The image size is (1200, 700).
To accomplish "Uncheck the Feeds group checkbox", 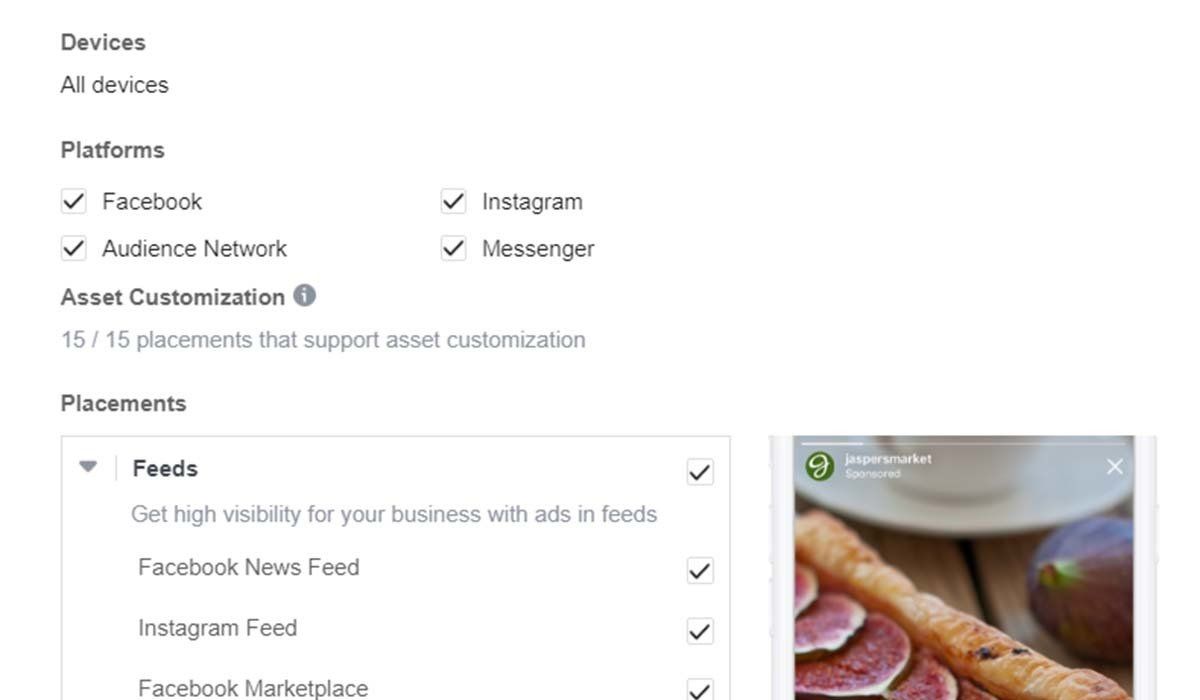I will coord(700,472).
